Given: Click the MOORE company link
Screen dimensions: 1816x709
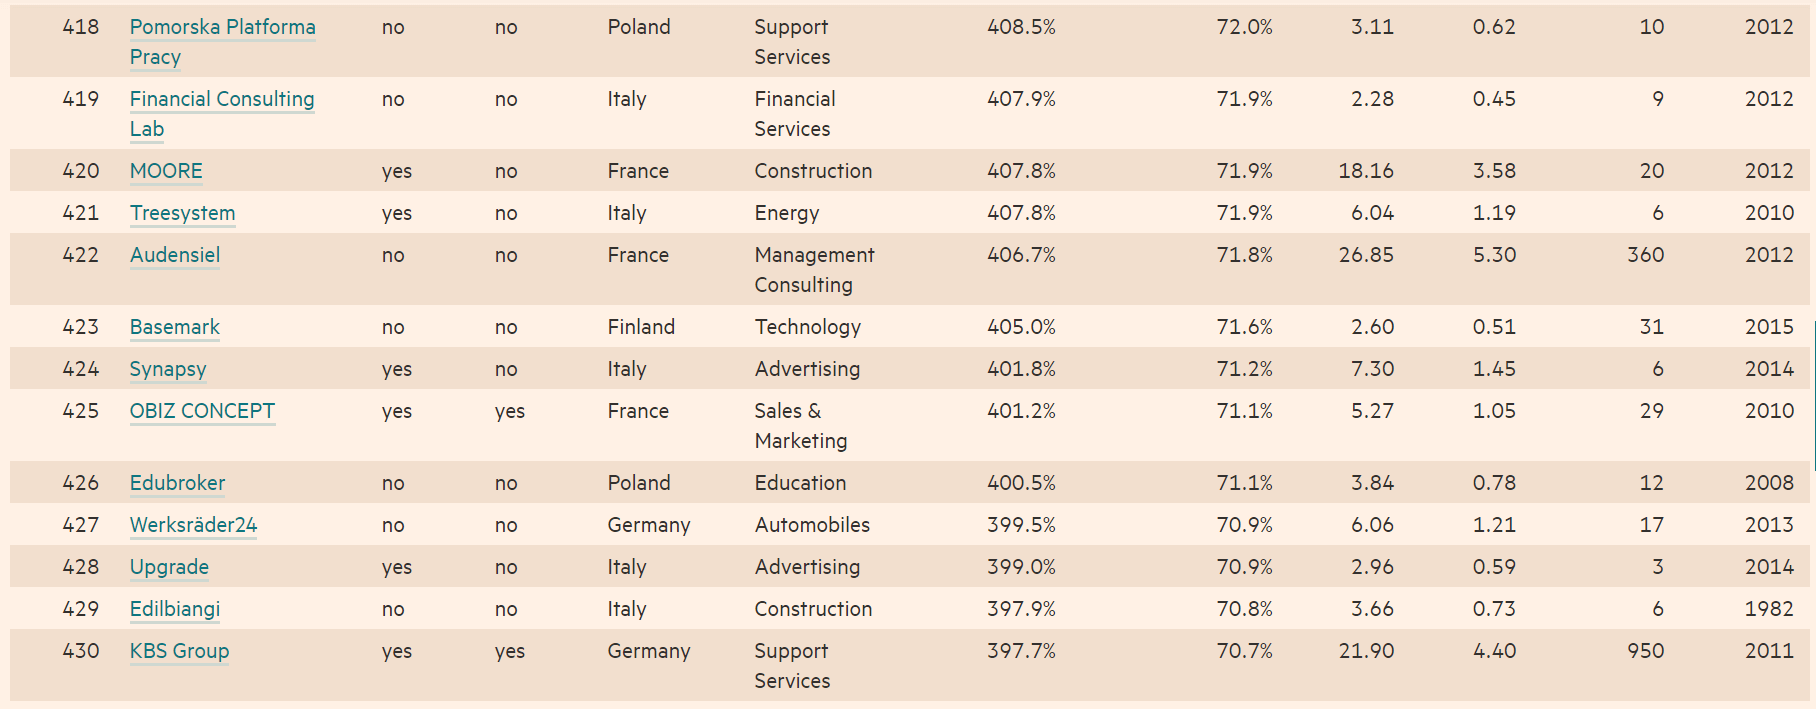Looking at the screenshot, I should click(166, 171).
